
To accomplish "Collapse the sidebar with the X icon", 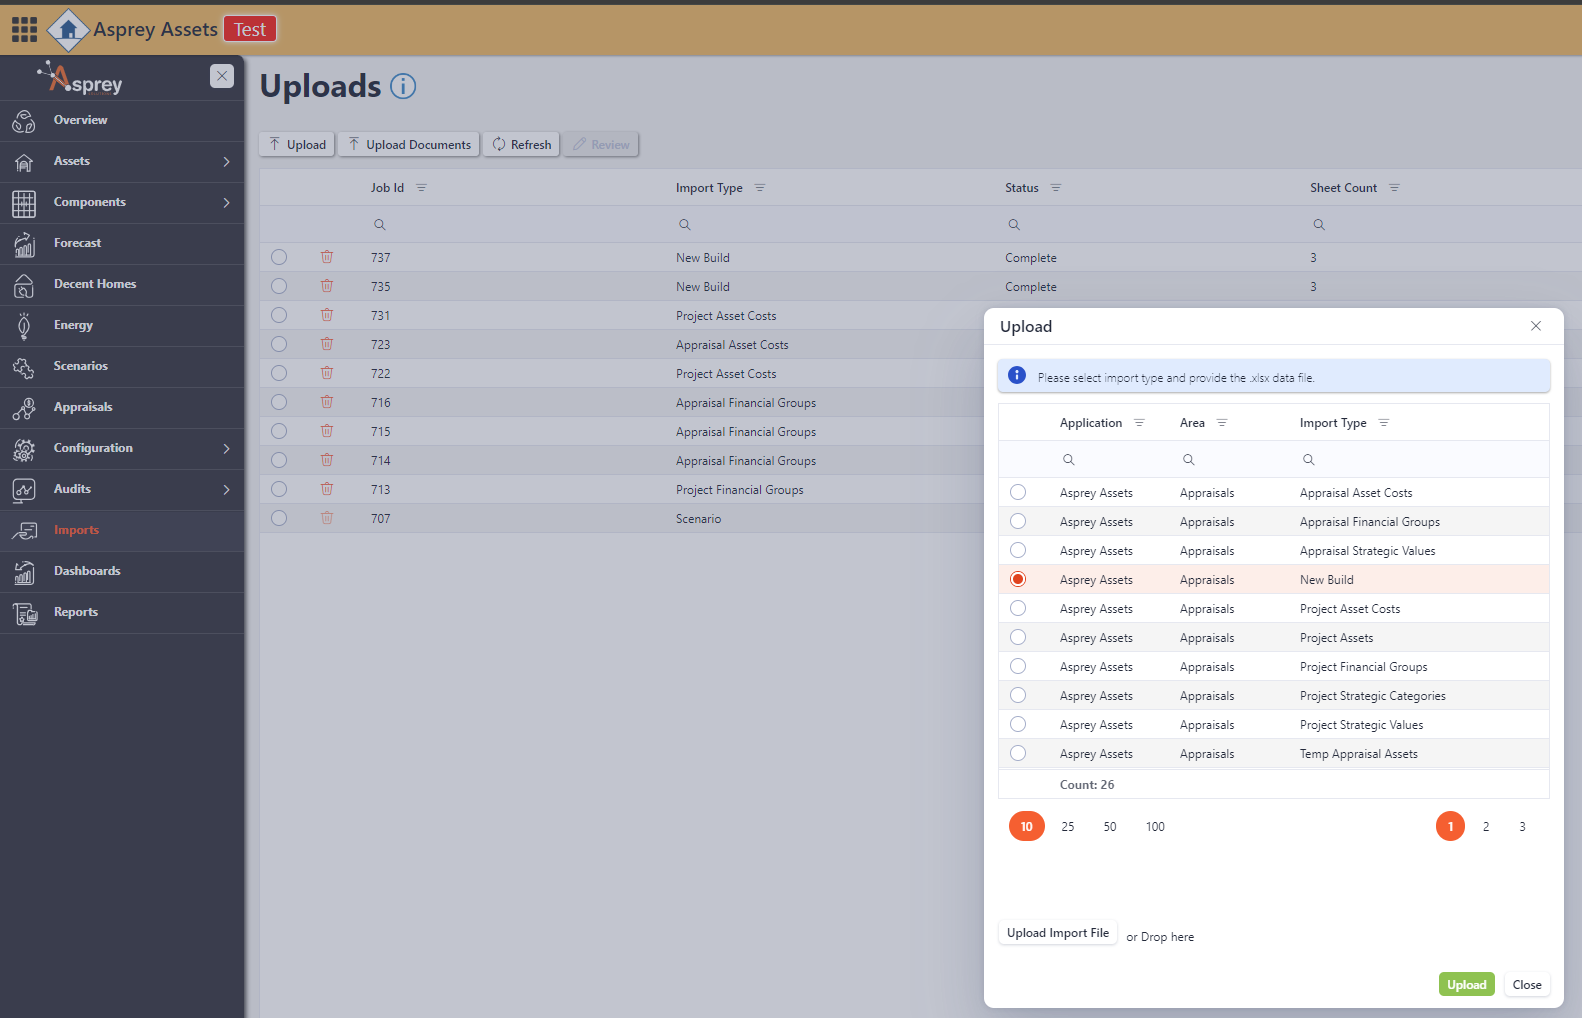I will (222, 76).
